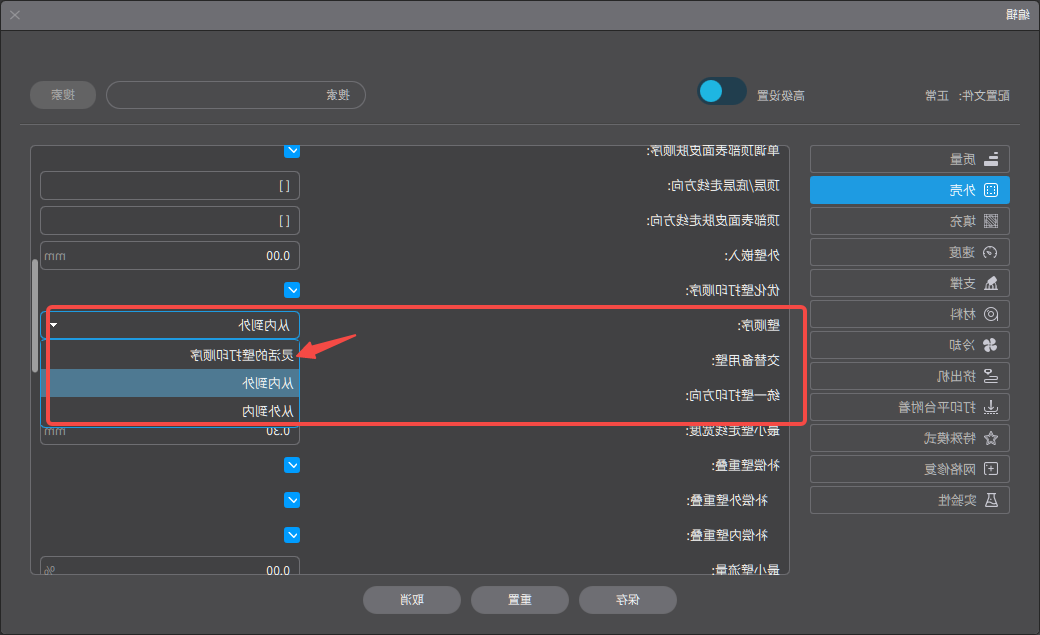1040x635 pixels.
Task: Uncheck the 优化壁打印顺序 checkbox
Action: tap(292, 290)
